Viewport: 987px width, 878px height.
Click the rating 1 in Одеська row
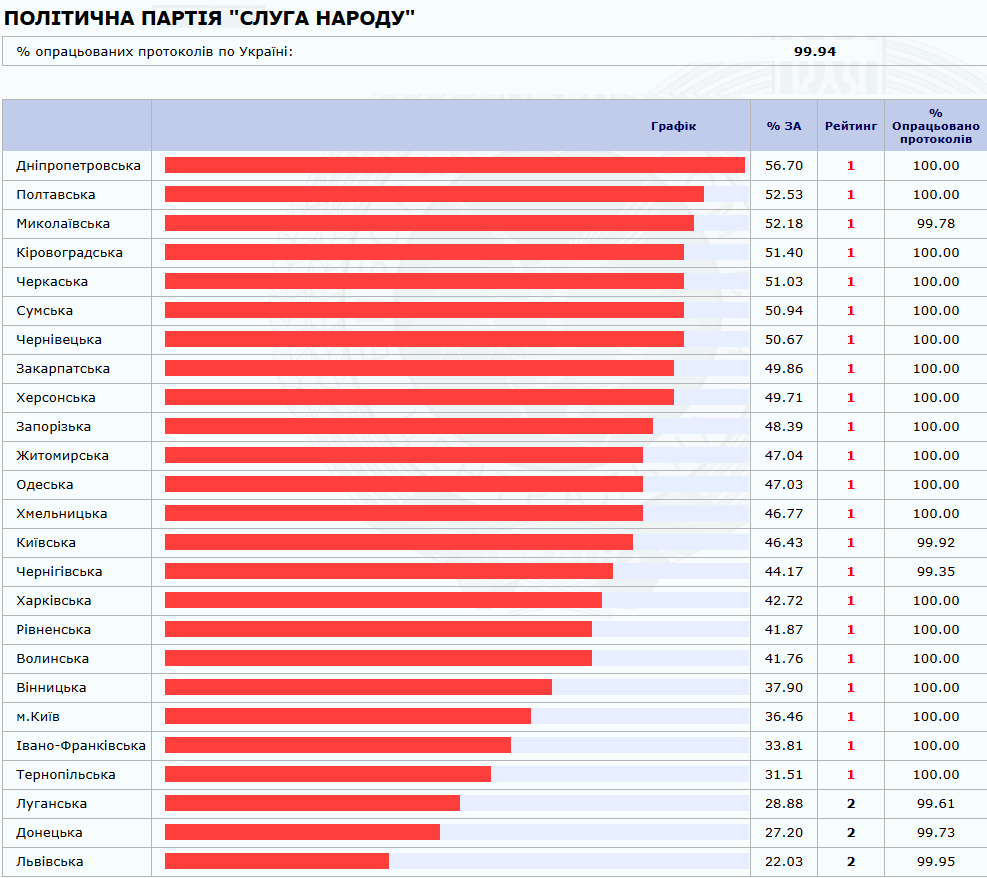pos(851,484)
